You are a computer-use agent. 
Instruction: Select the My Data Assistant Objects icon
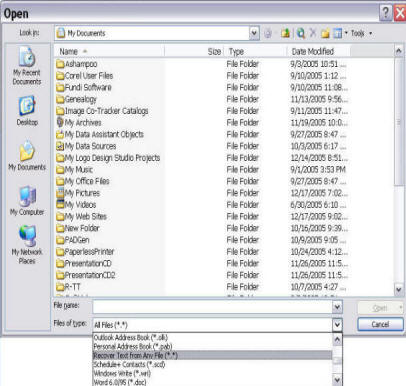(x=60, y=134)
